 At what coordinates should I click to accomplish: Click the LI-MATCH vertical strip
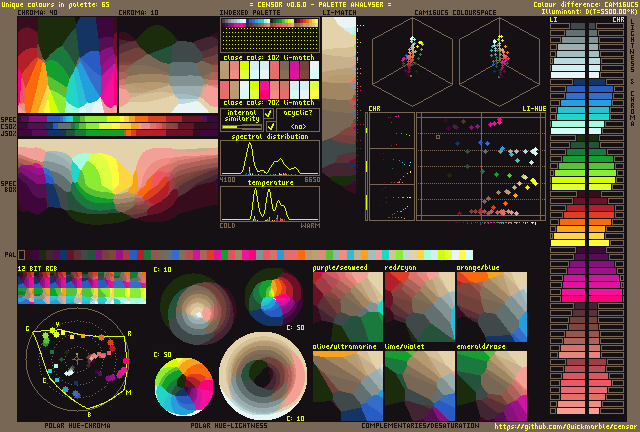click(x=339, y=105)
